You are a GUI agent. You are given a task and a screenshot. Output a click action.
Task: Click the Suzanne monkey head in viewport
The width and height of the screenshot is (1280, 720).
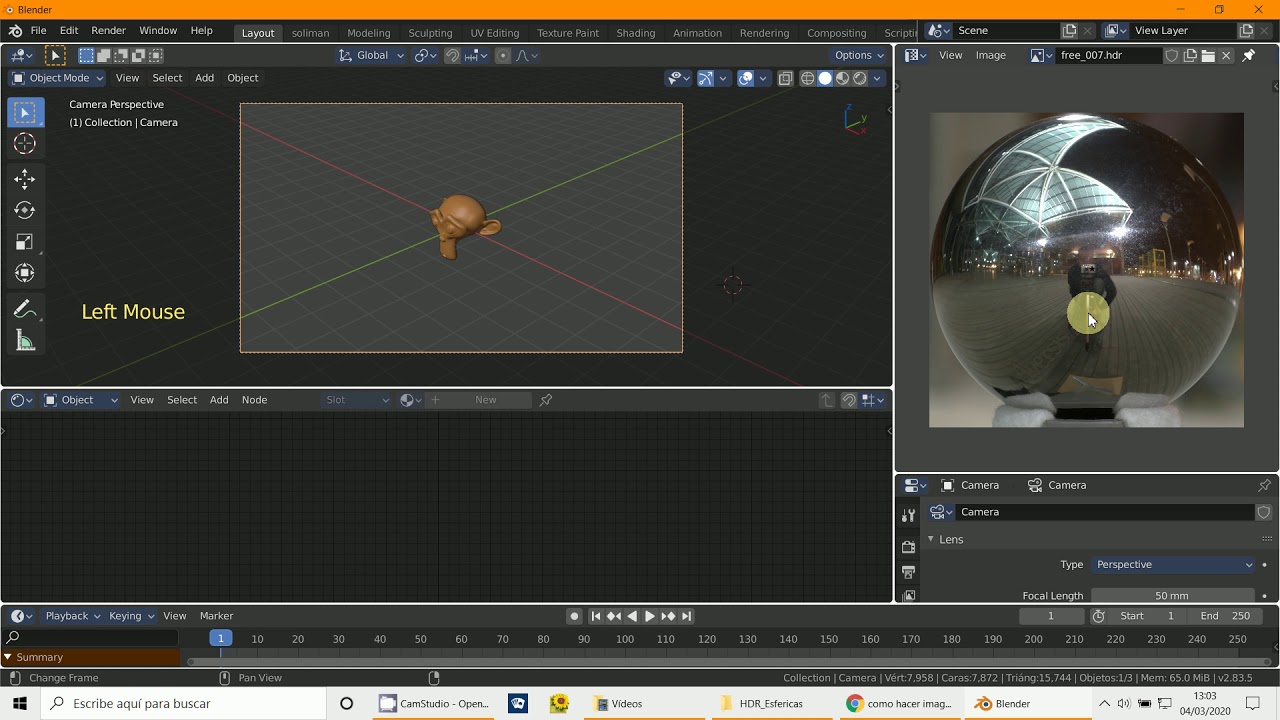(463, 226)
